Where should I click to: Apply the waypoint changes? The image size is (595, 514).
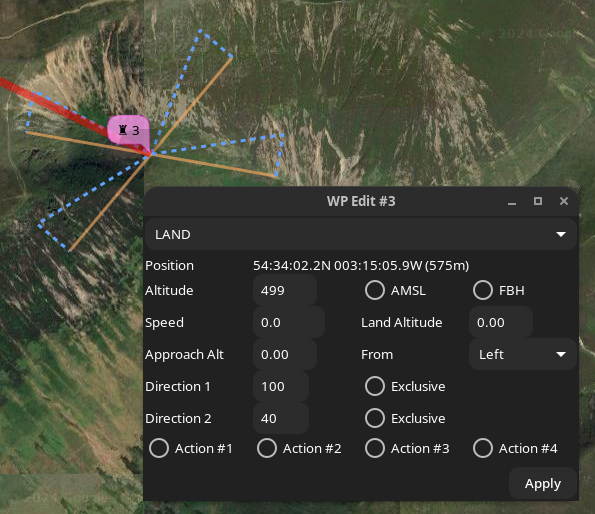pos(543,483)
